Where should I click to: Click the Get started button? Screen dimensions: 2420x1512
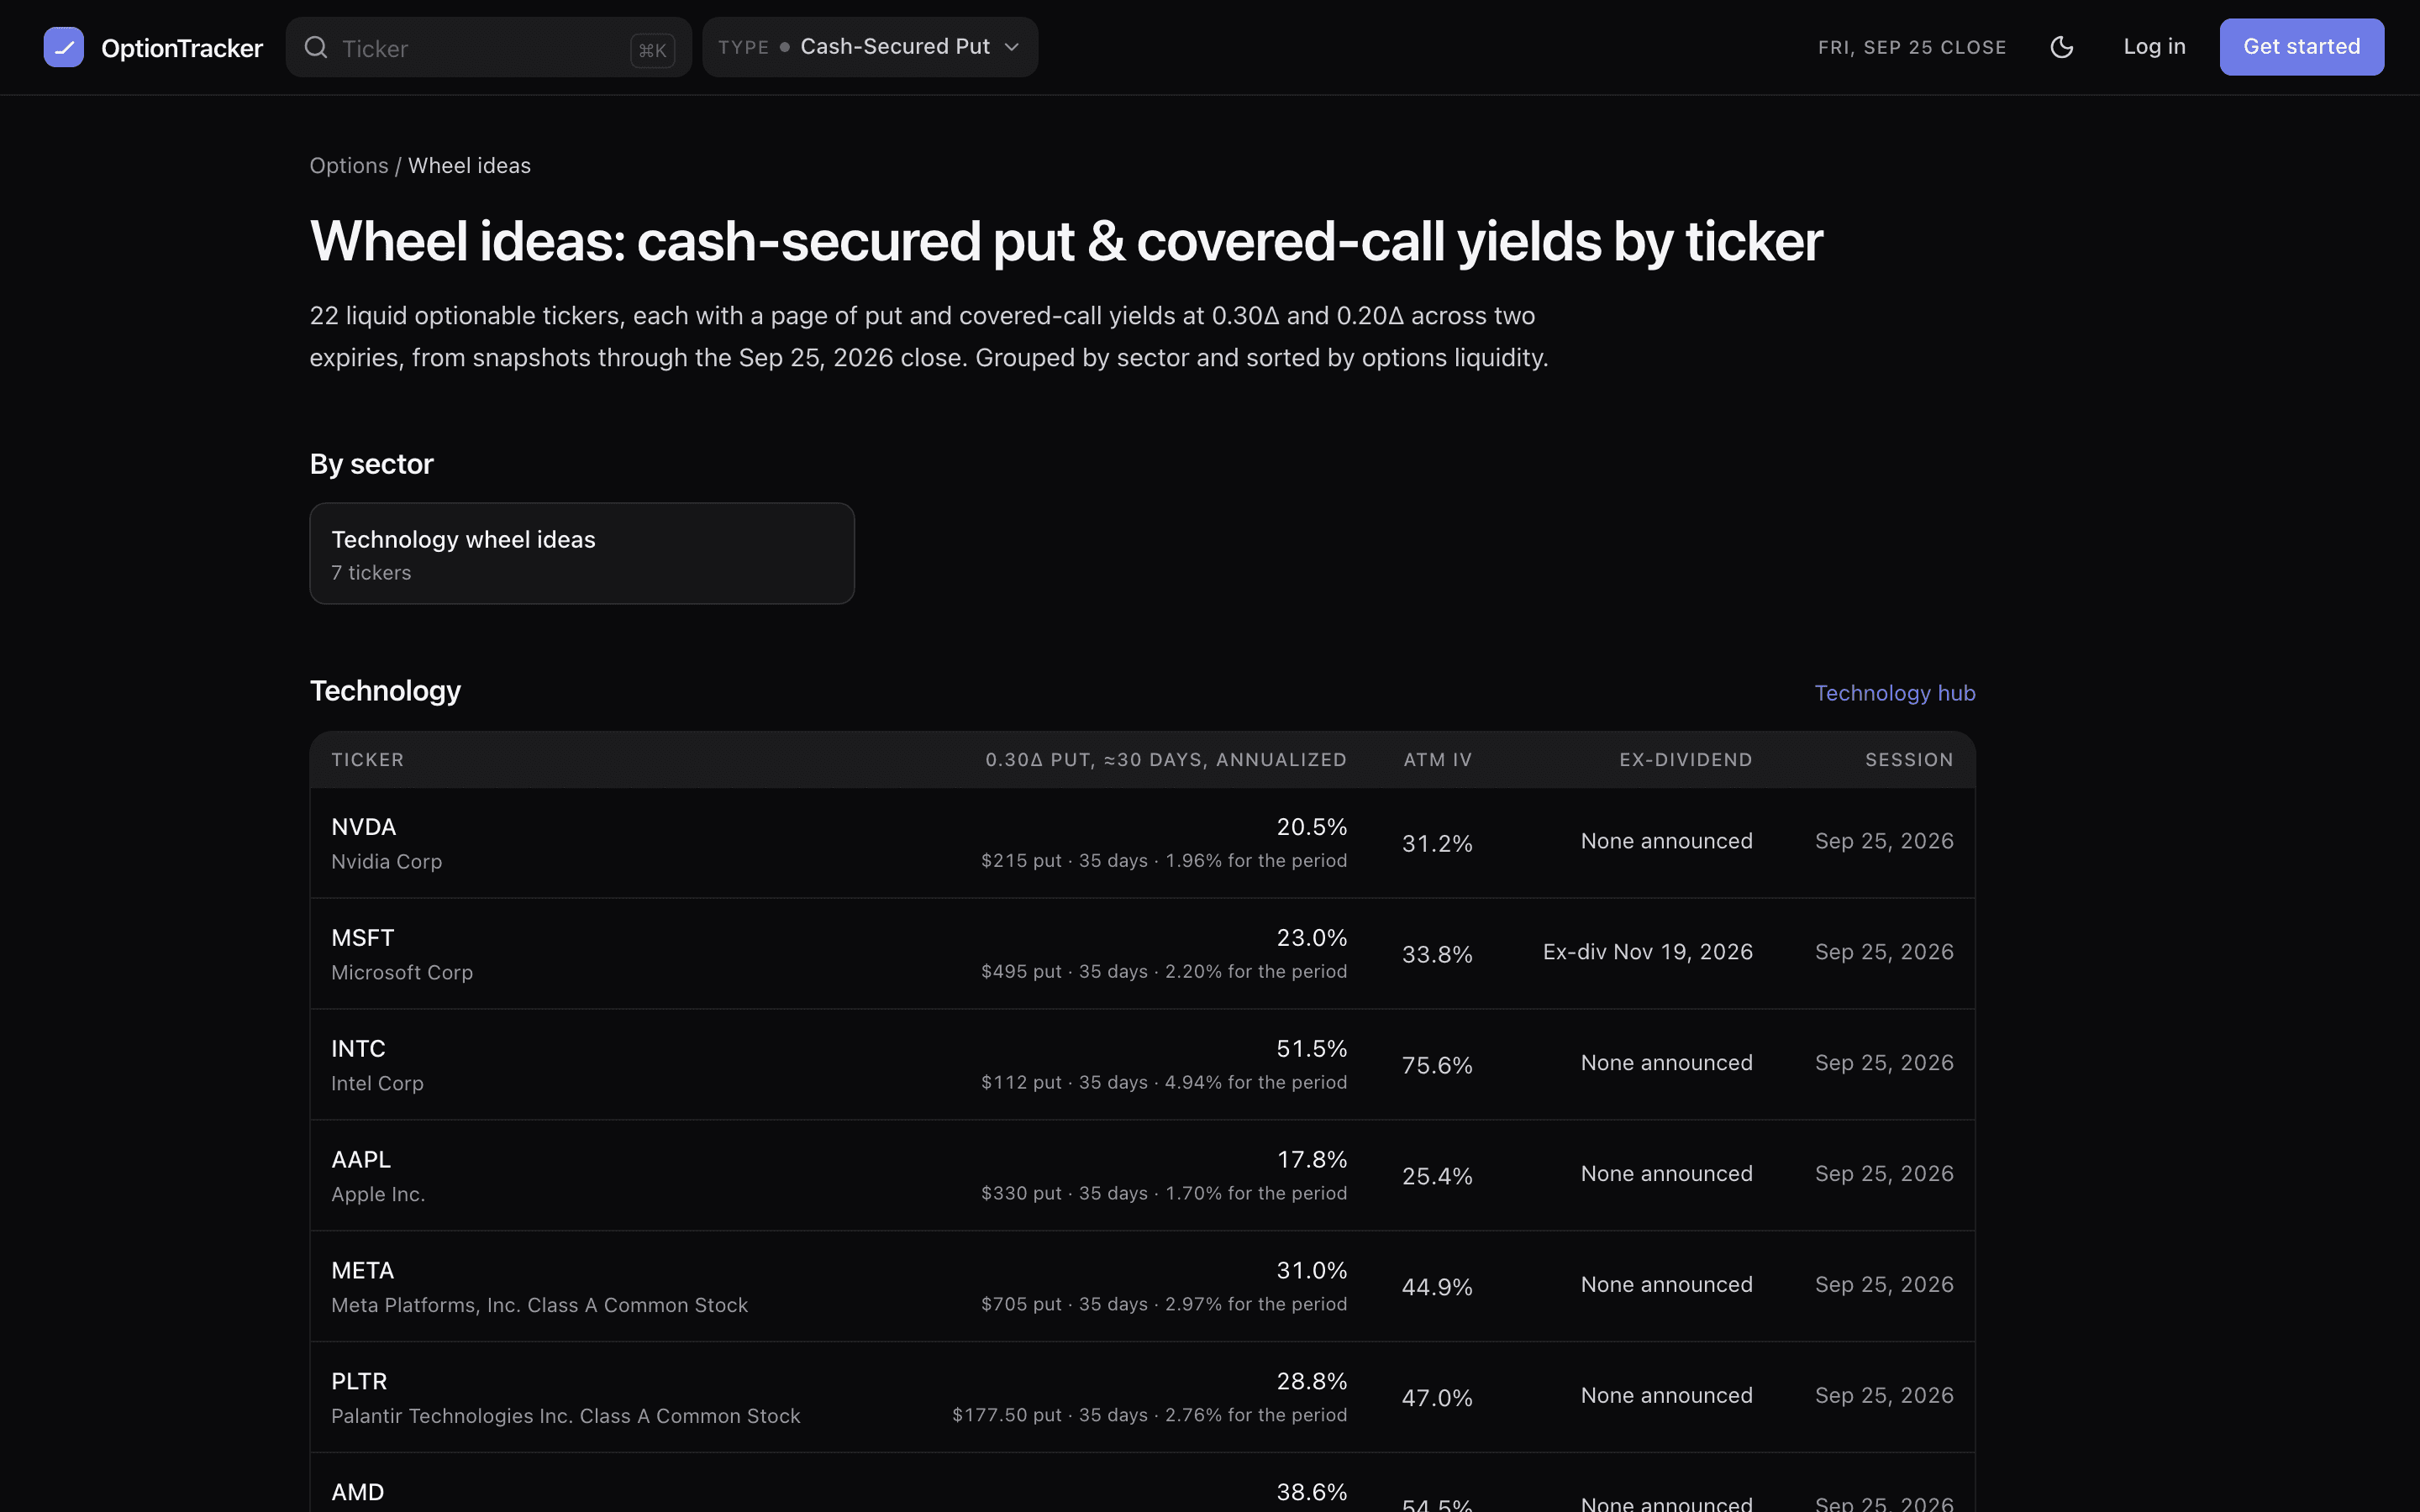(x=2301, y=47)
